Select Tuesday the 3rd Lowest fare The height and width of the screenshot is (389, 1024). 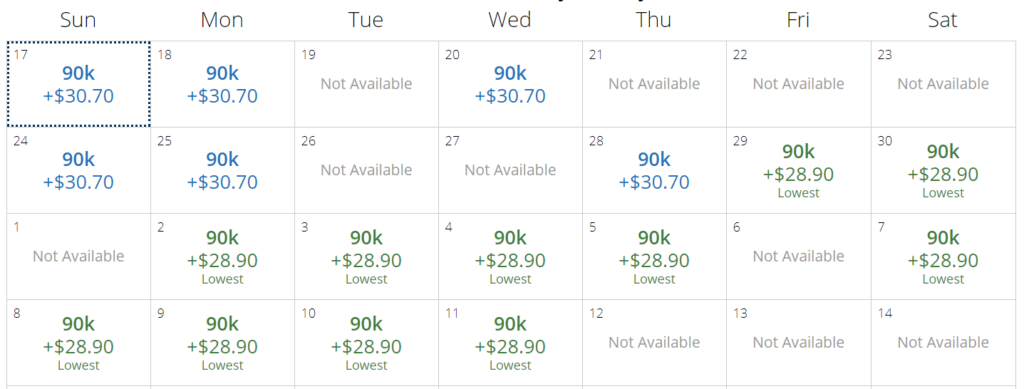coord(366,257)
